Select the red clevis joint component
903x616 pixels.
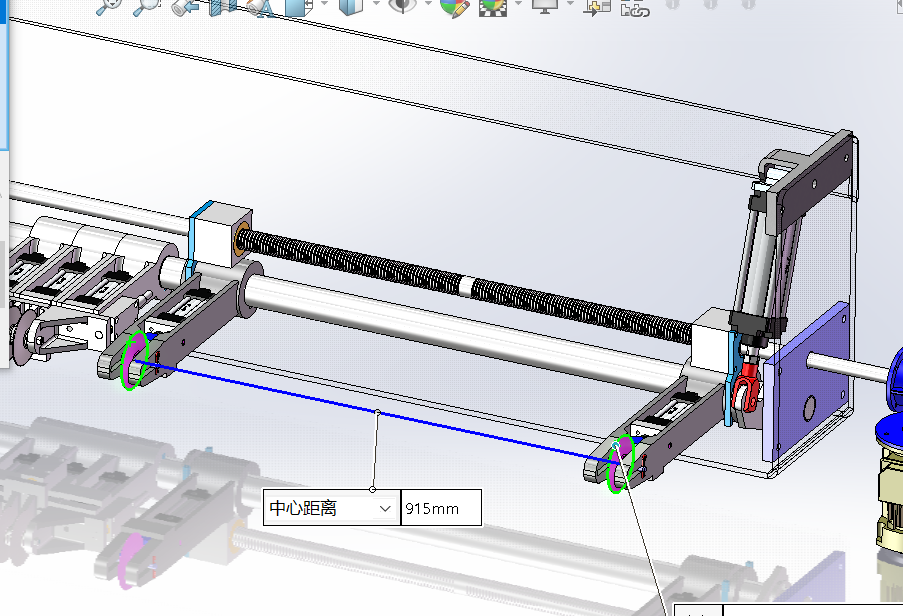click(748, 385)
